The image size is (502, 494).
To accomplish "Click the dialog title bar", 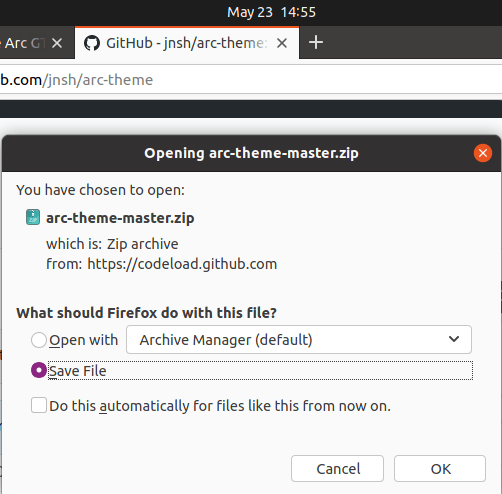I will 251,153.
